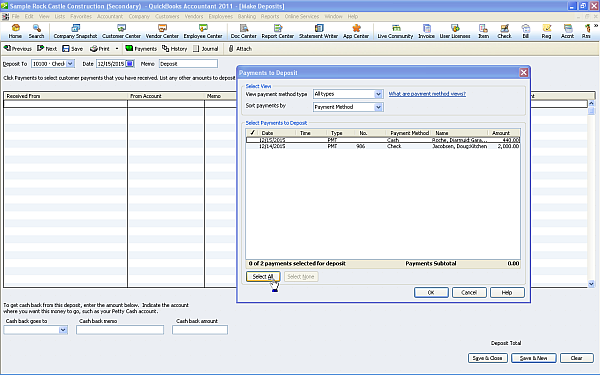Clear the deposit form
The height and width of the screenshot is (375, 600).
point(576,358)
